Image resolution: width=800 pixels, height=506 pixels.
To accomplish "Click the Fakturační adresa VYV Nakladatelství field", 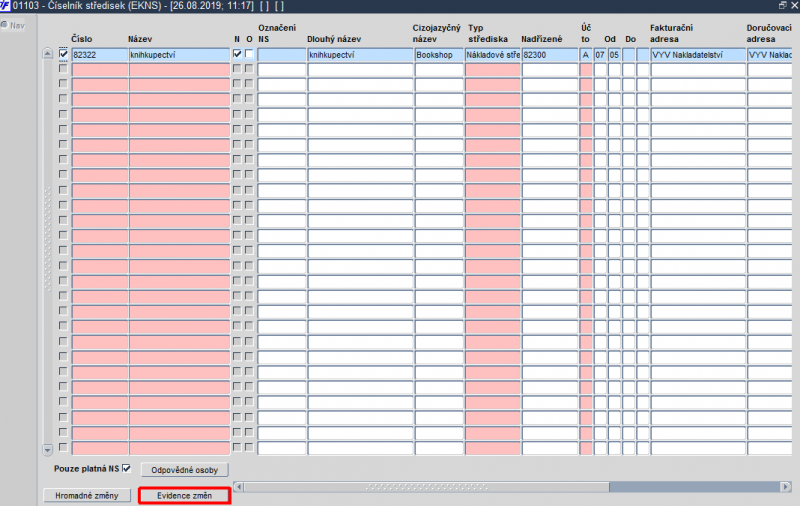I will 697,55.
